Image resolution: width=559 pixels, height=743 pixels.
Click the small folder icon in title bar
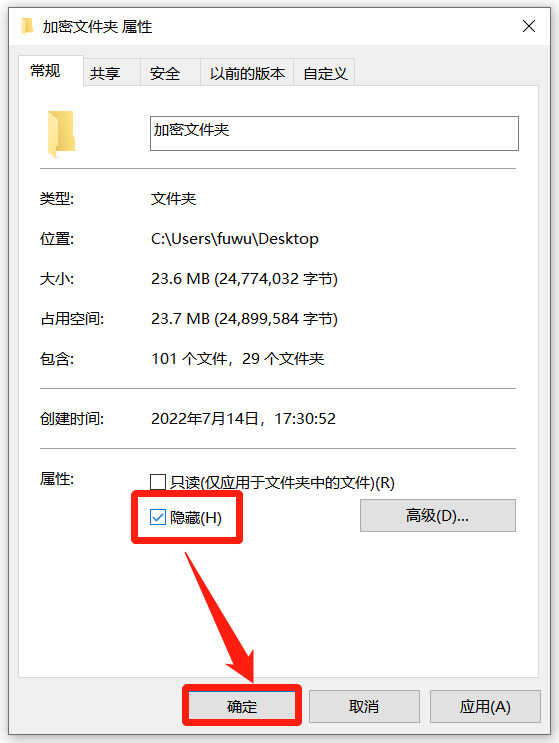(27, 26)
